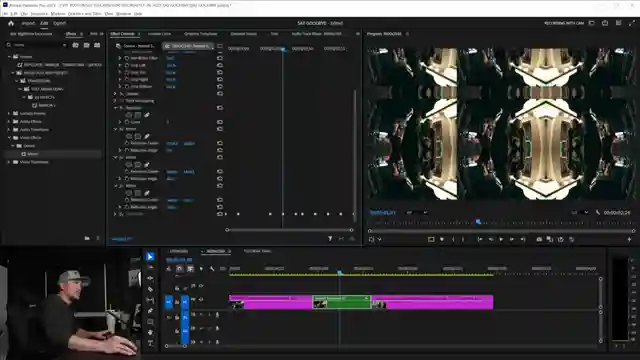Expand the Video Transitions folder

[9, 162]
